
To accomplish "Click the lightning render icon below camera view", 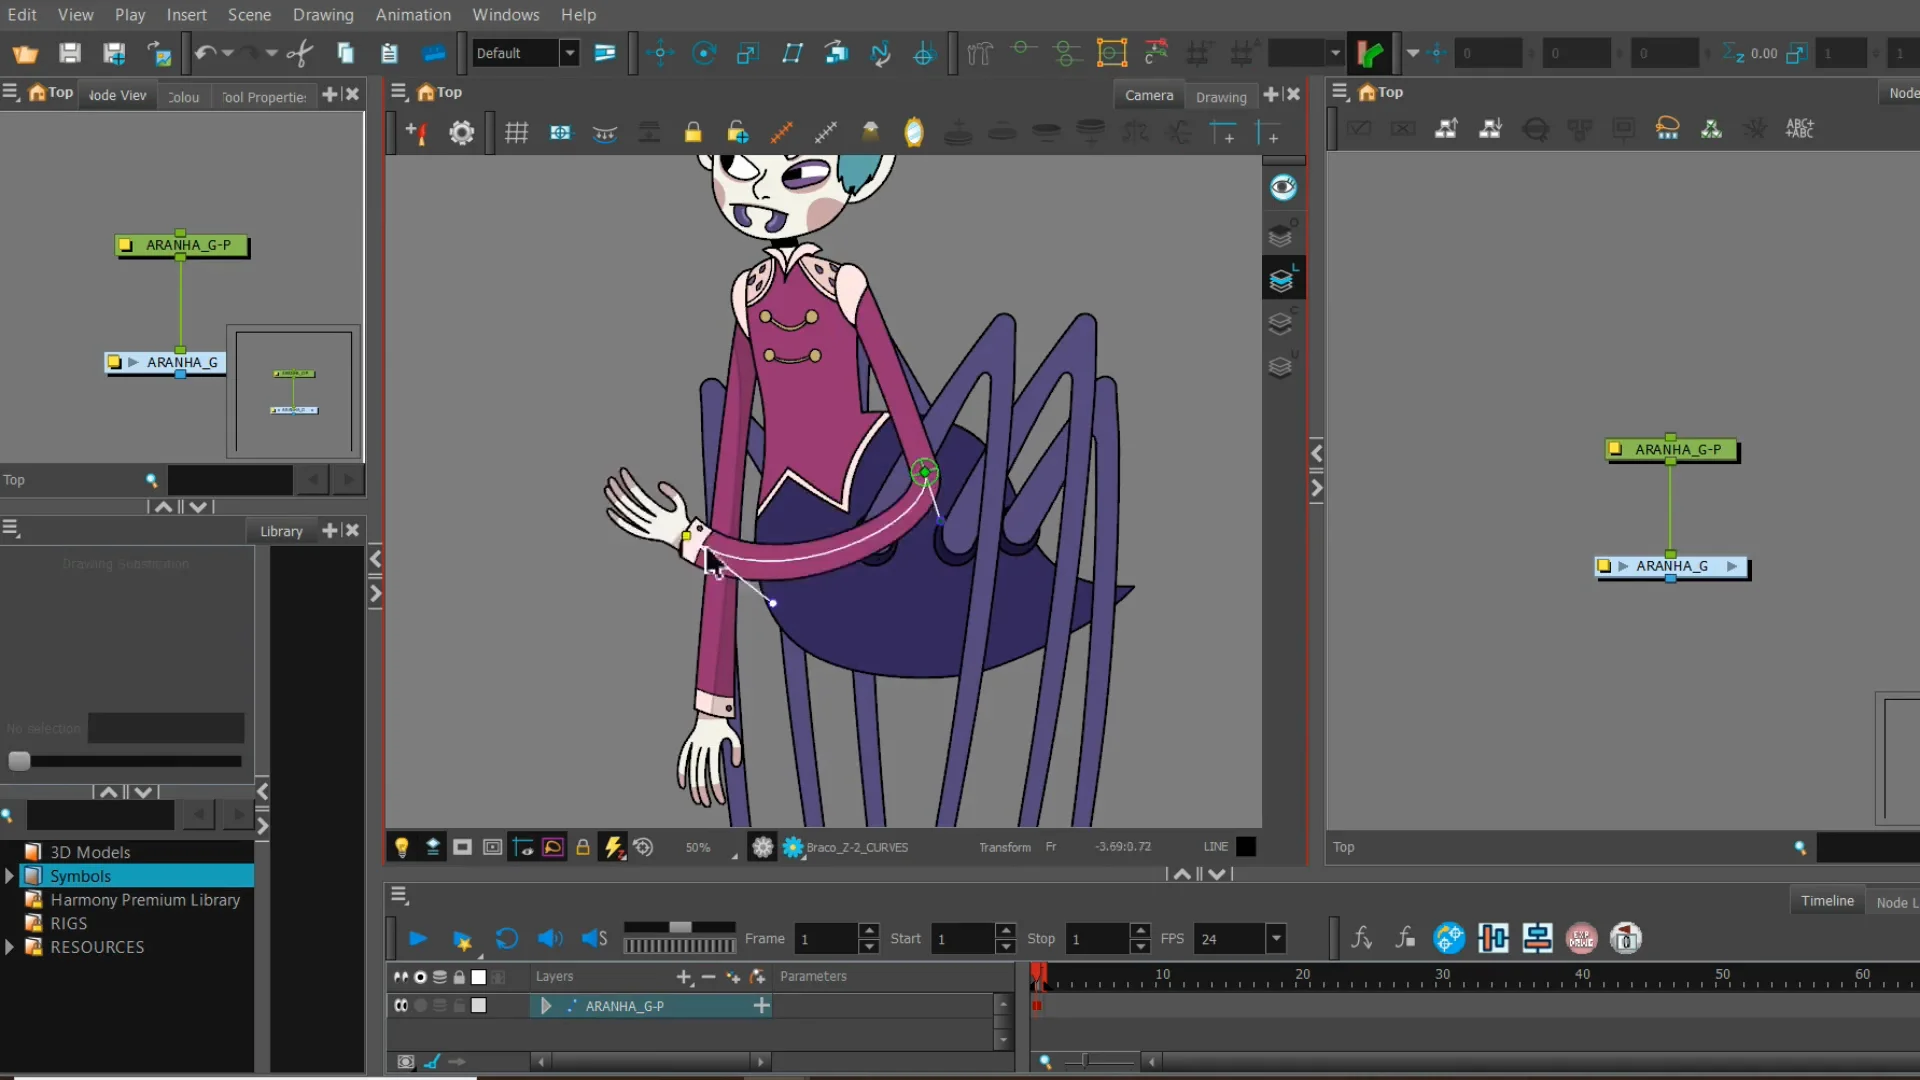I will pos(613,847).
